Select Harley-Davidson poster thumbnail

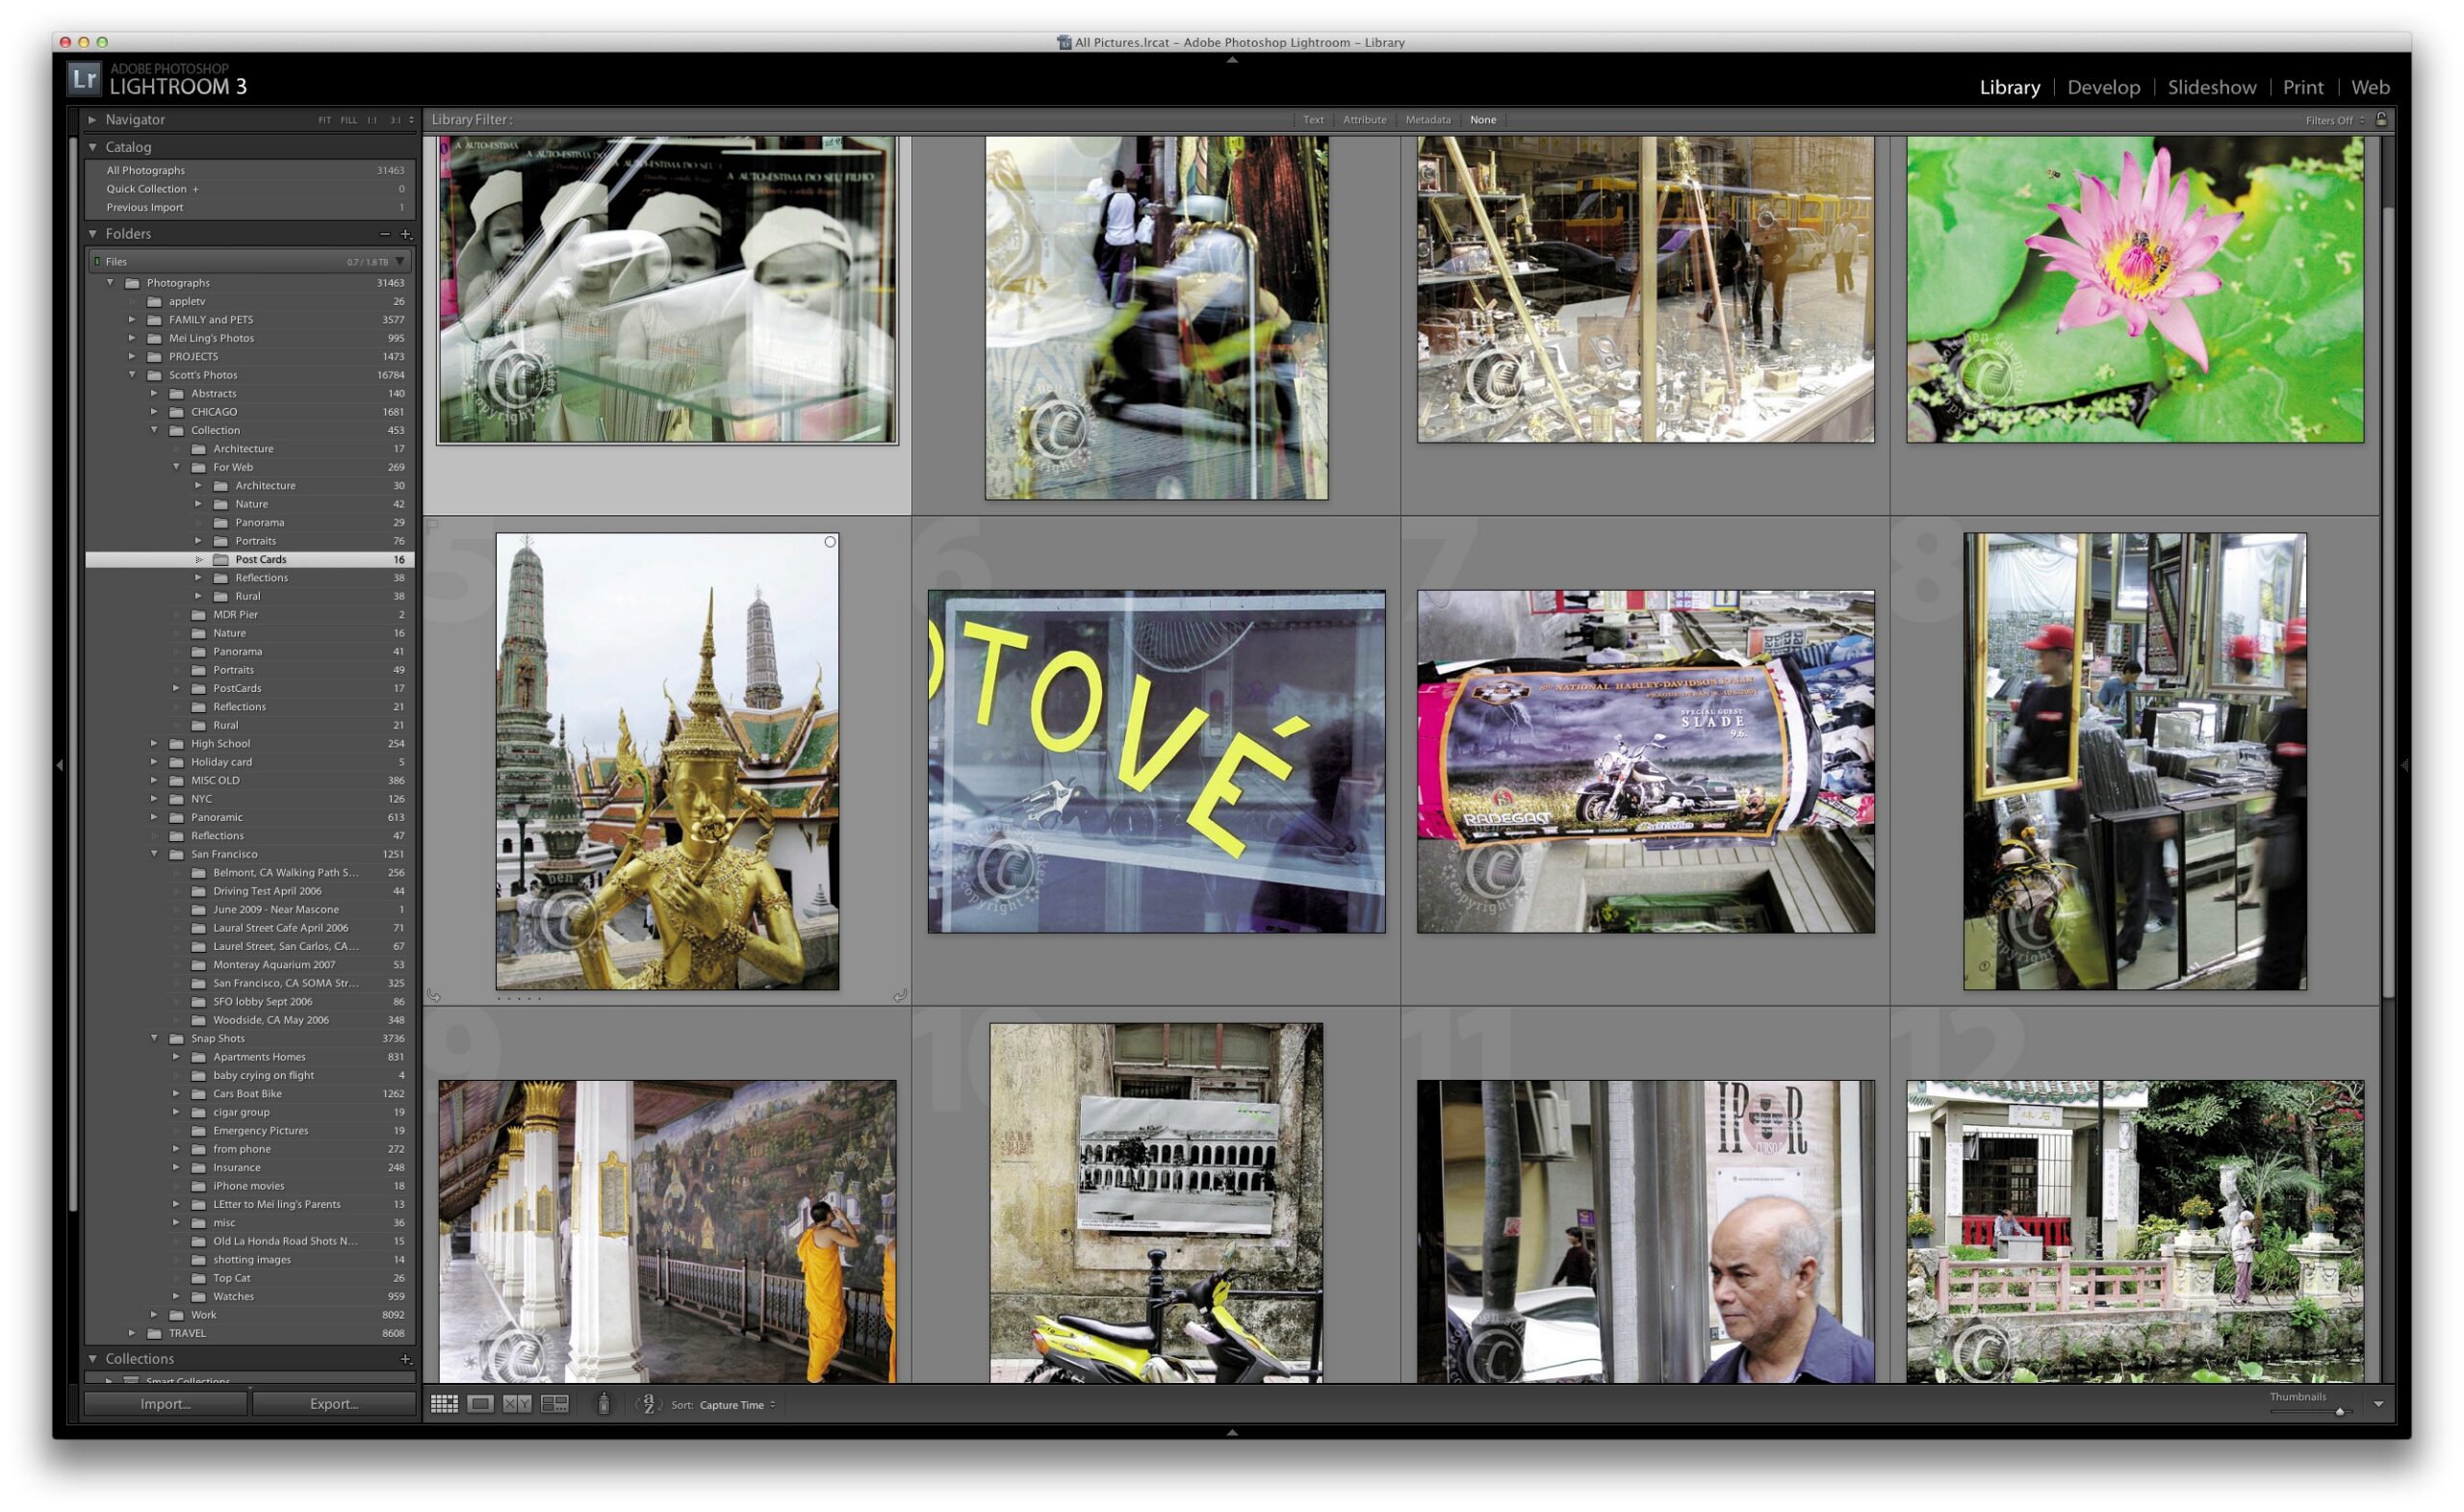coord(1645,761)
